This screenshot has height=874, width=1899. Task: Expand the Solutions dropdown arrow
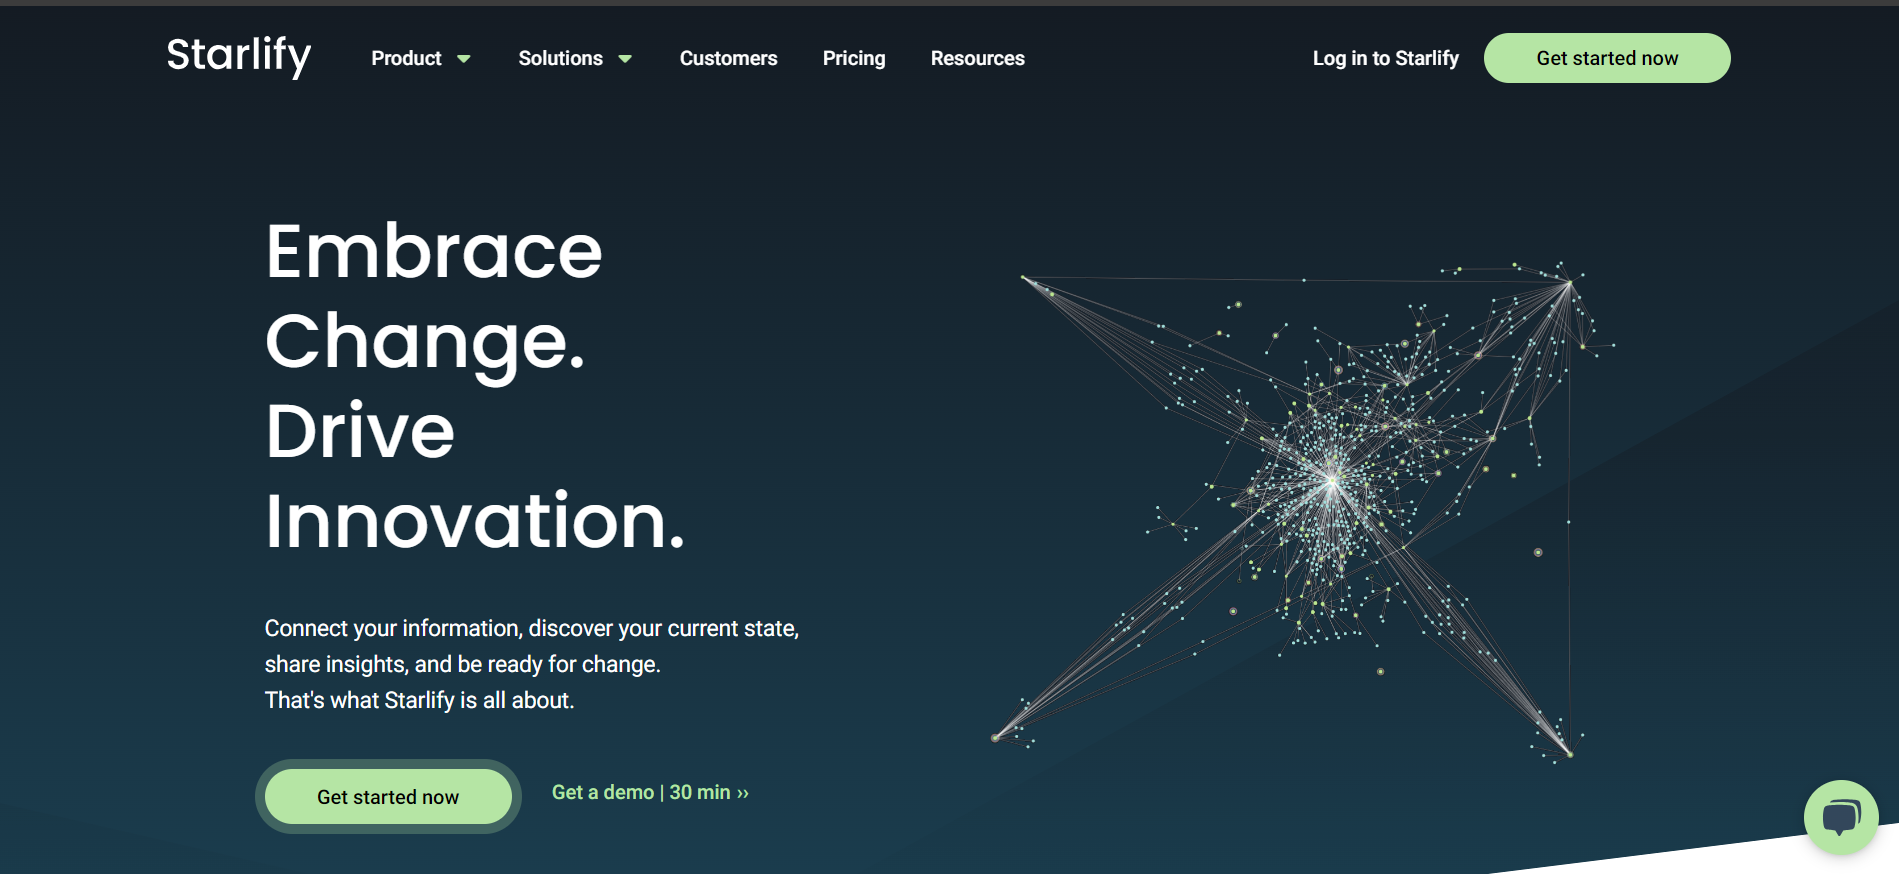625,59
